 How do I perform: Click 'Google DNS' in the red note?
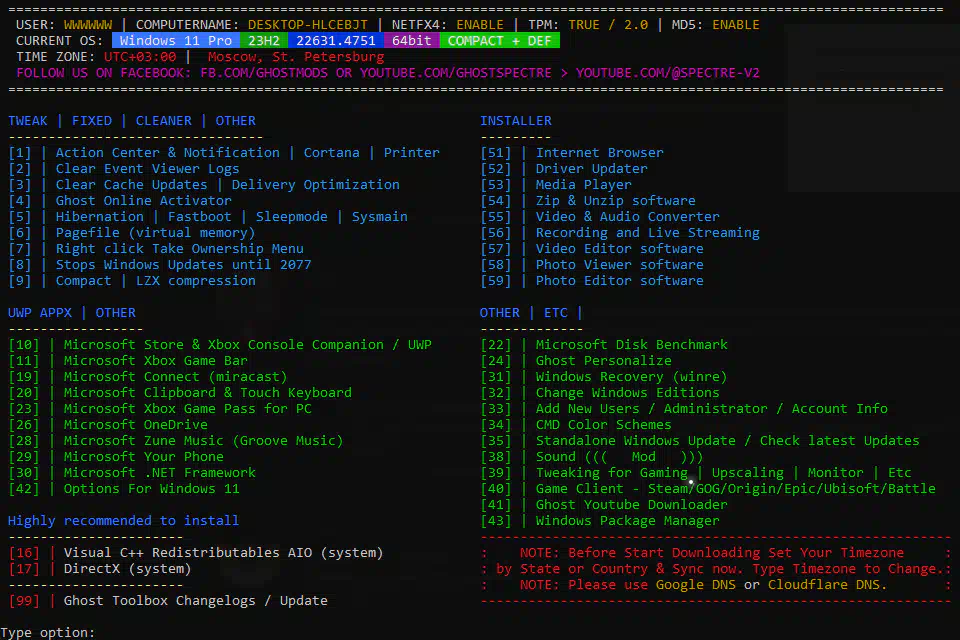point(696,584)
